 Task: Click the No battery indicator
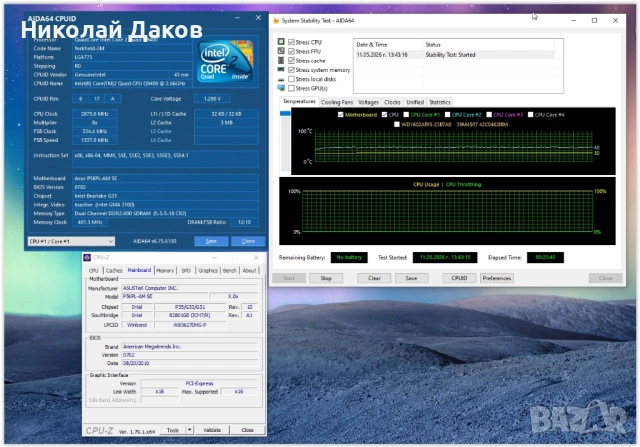349,258
